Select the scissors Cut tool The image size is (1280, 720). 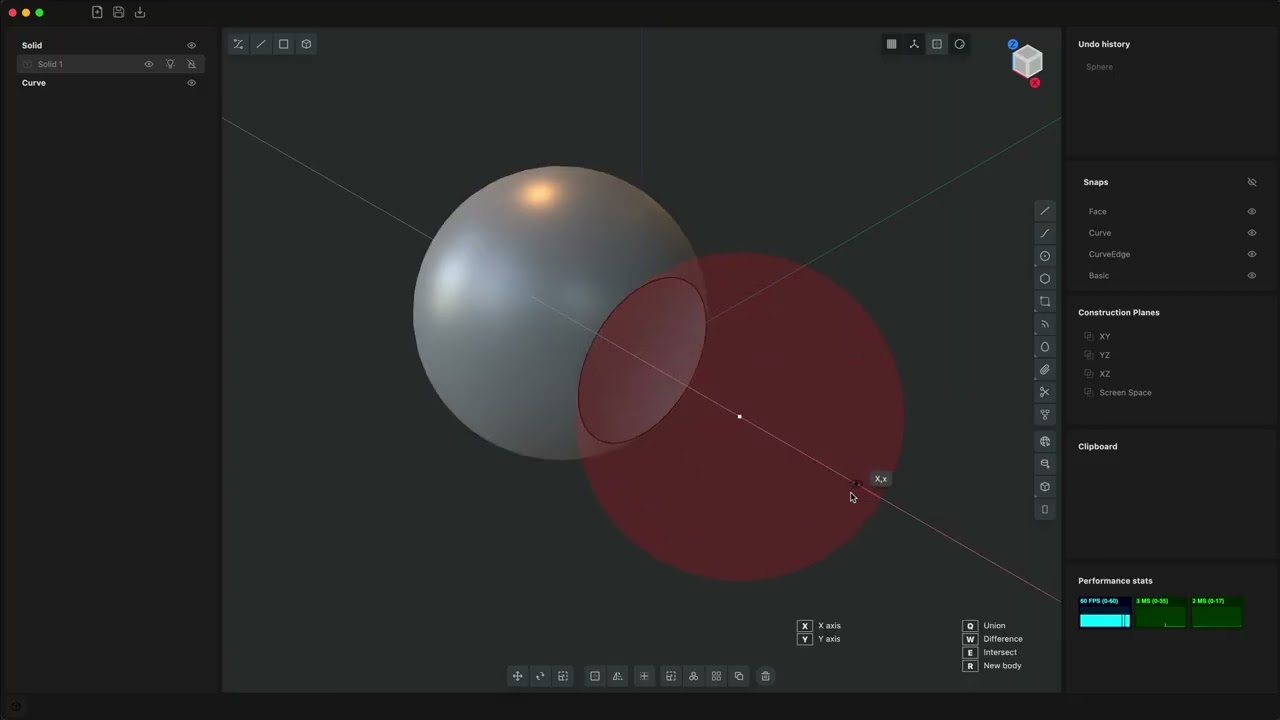tap(1045, 392)
